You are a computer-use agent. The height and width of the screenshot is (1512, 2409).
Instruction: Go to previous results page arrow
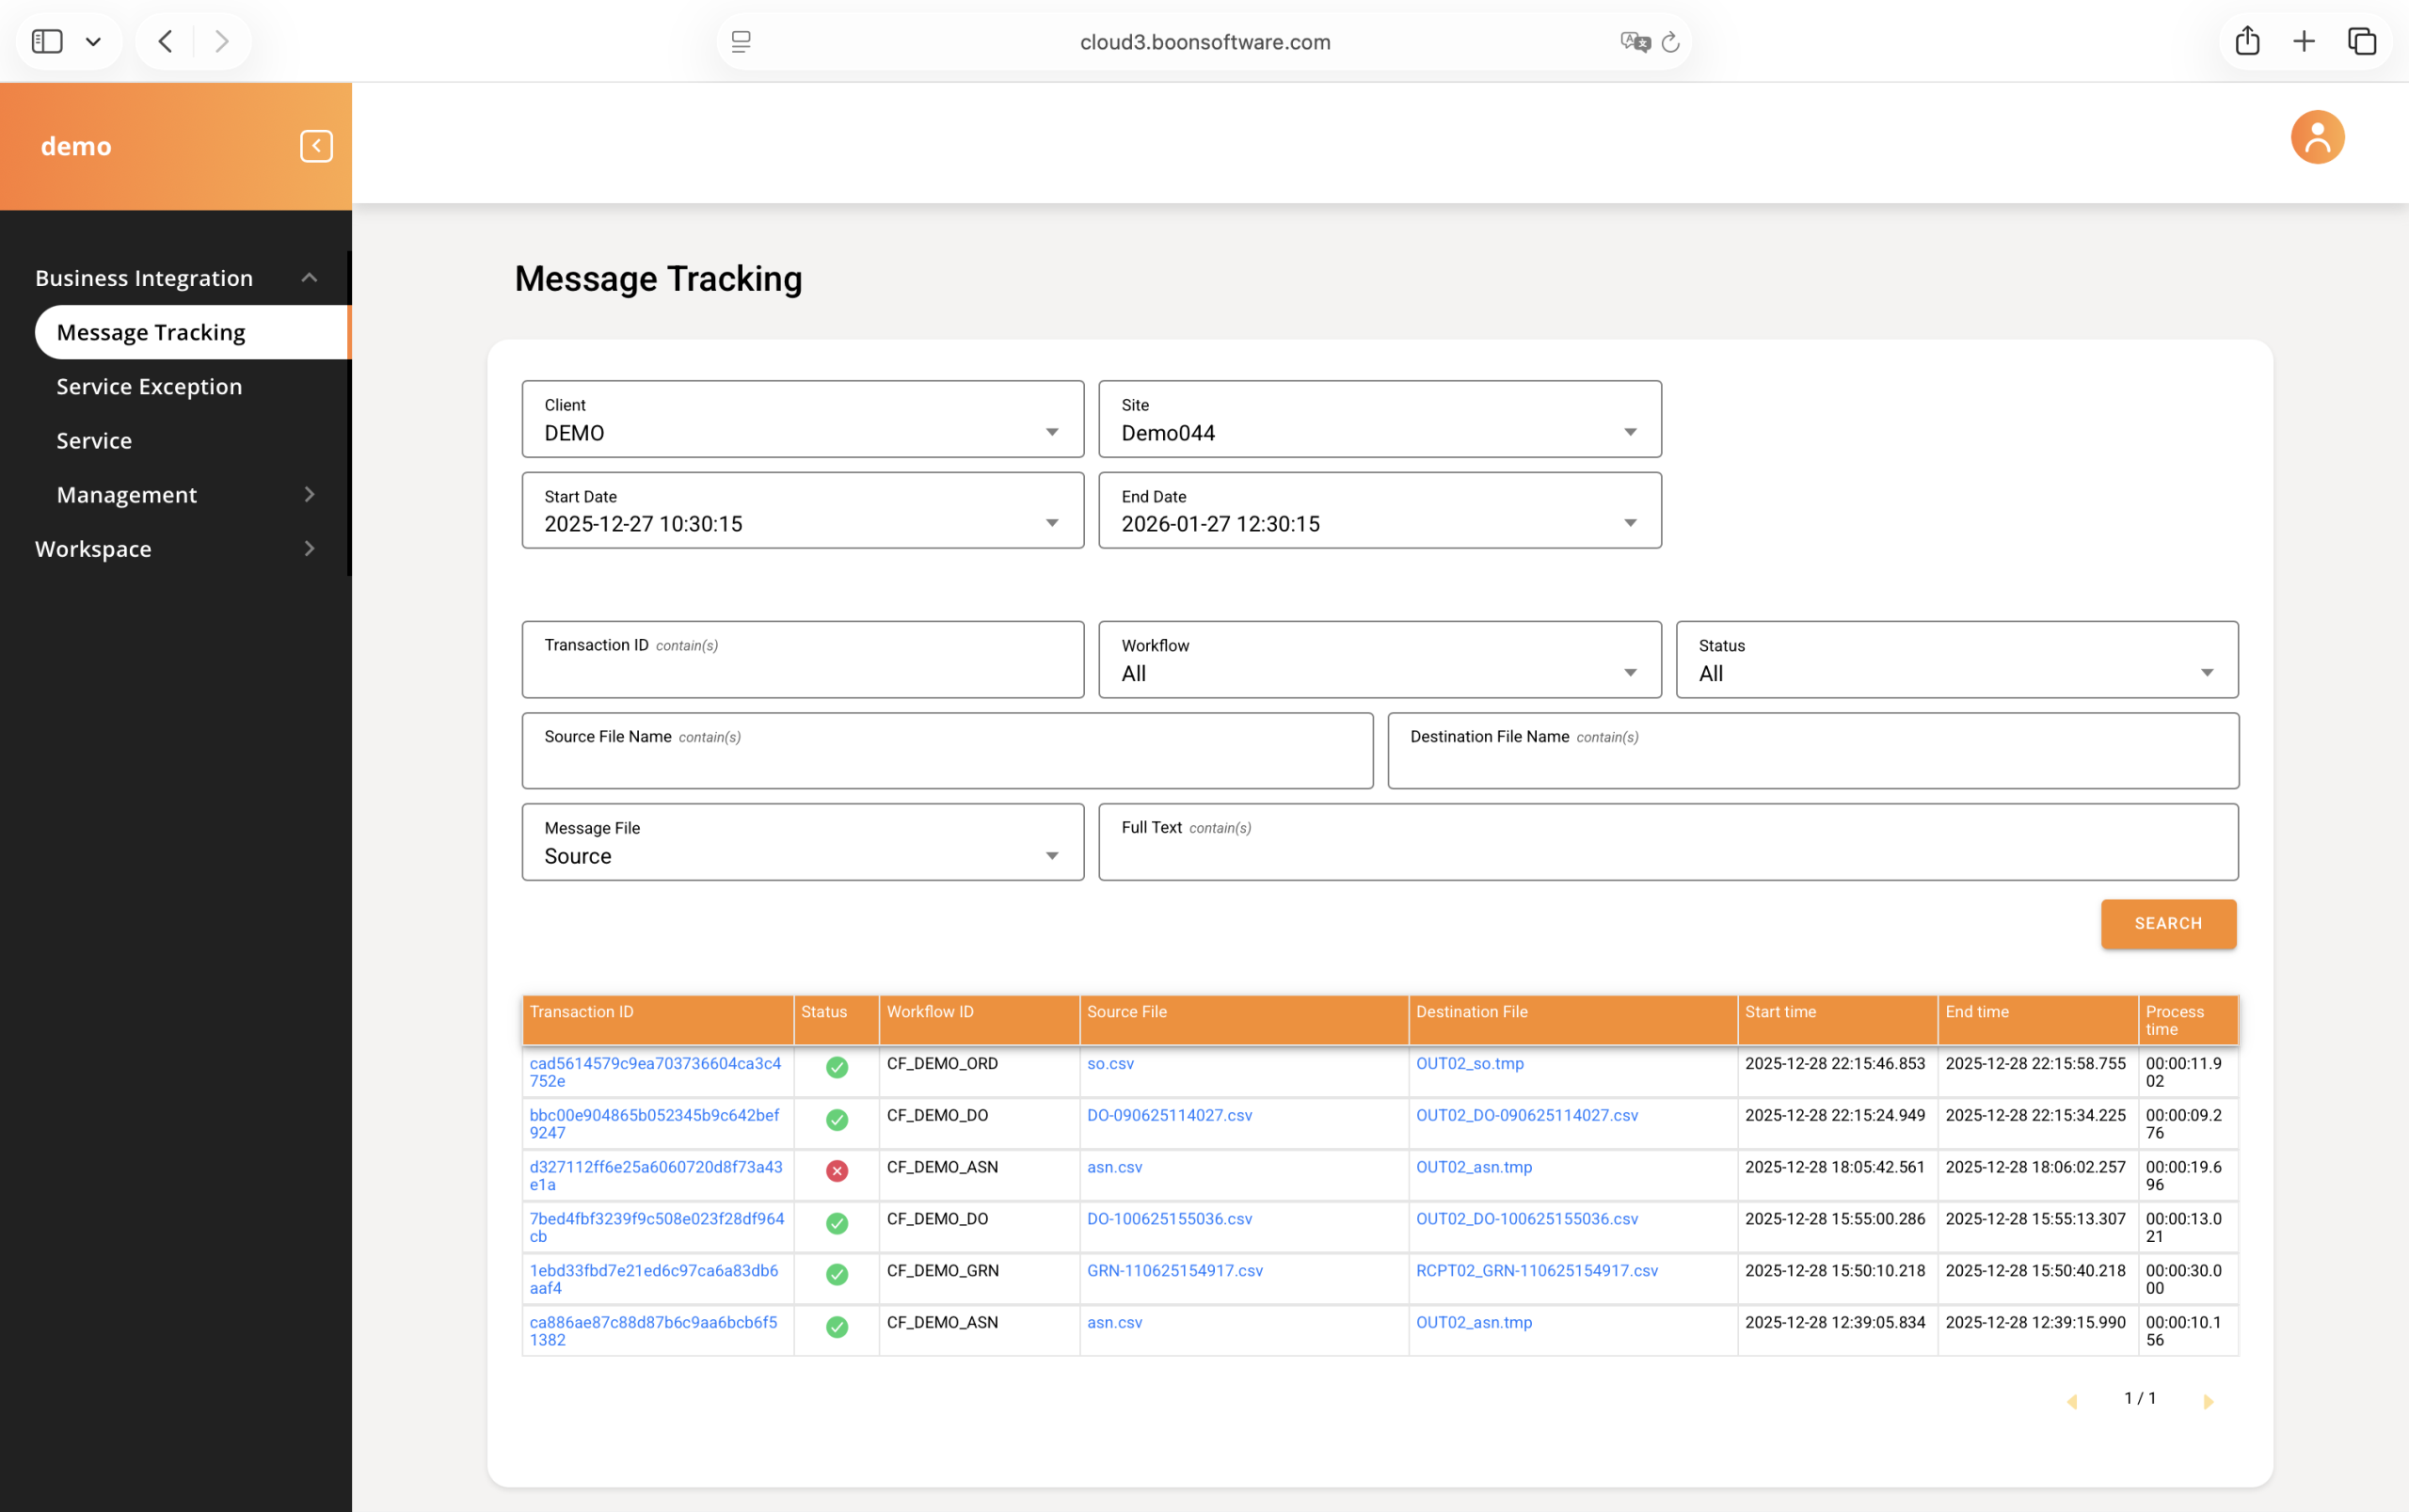pyautogui.click(x=2072, y=1402)
